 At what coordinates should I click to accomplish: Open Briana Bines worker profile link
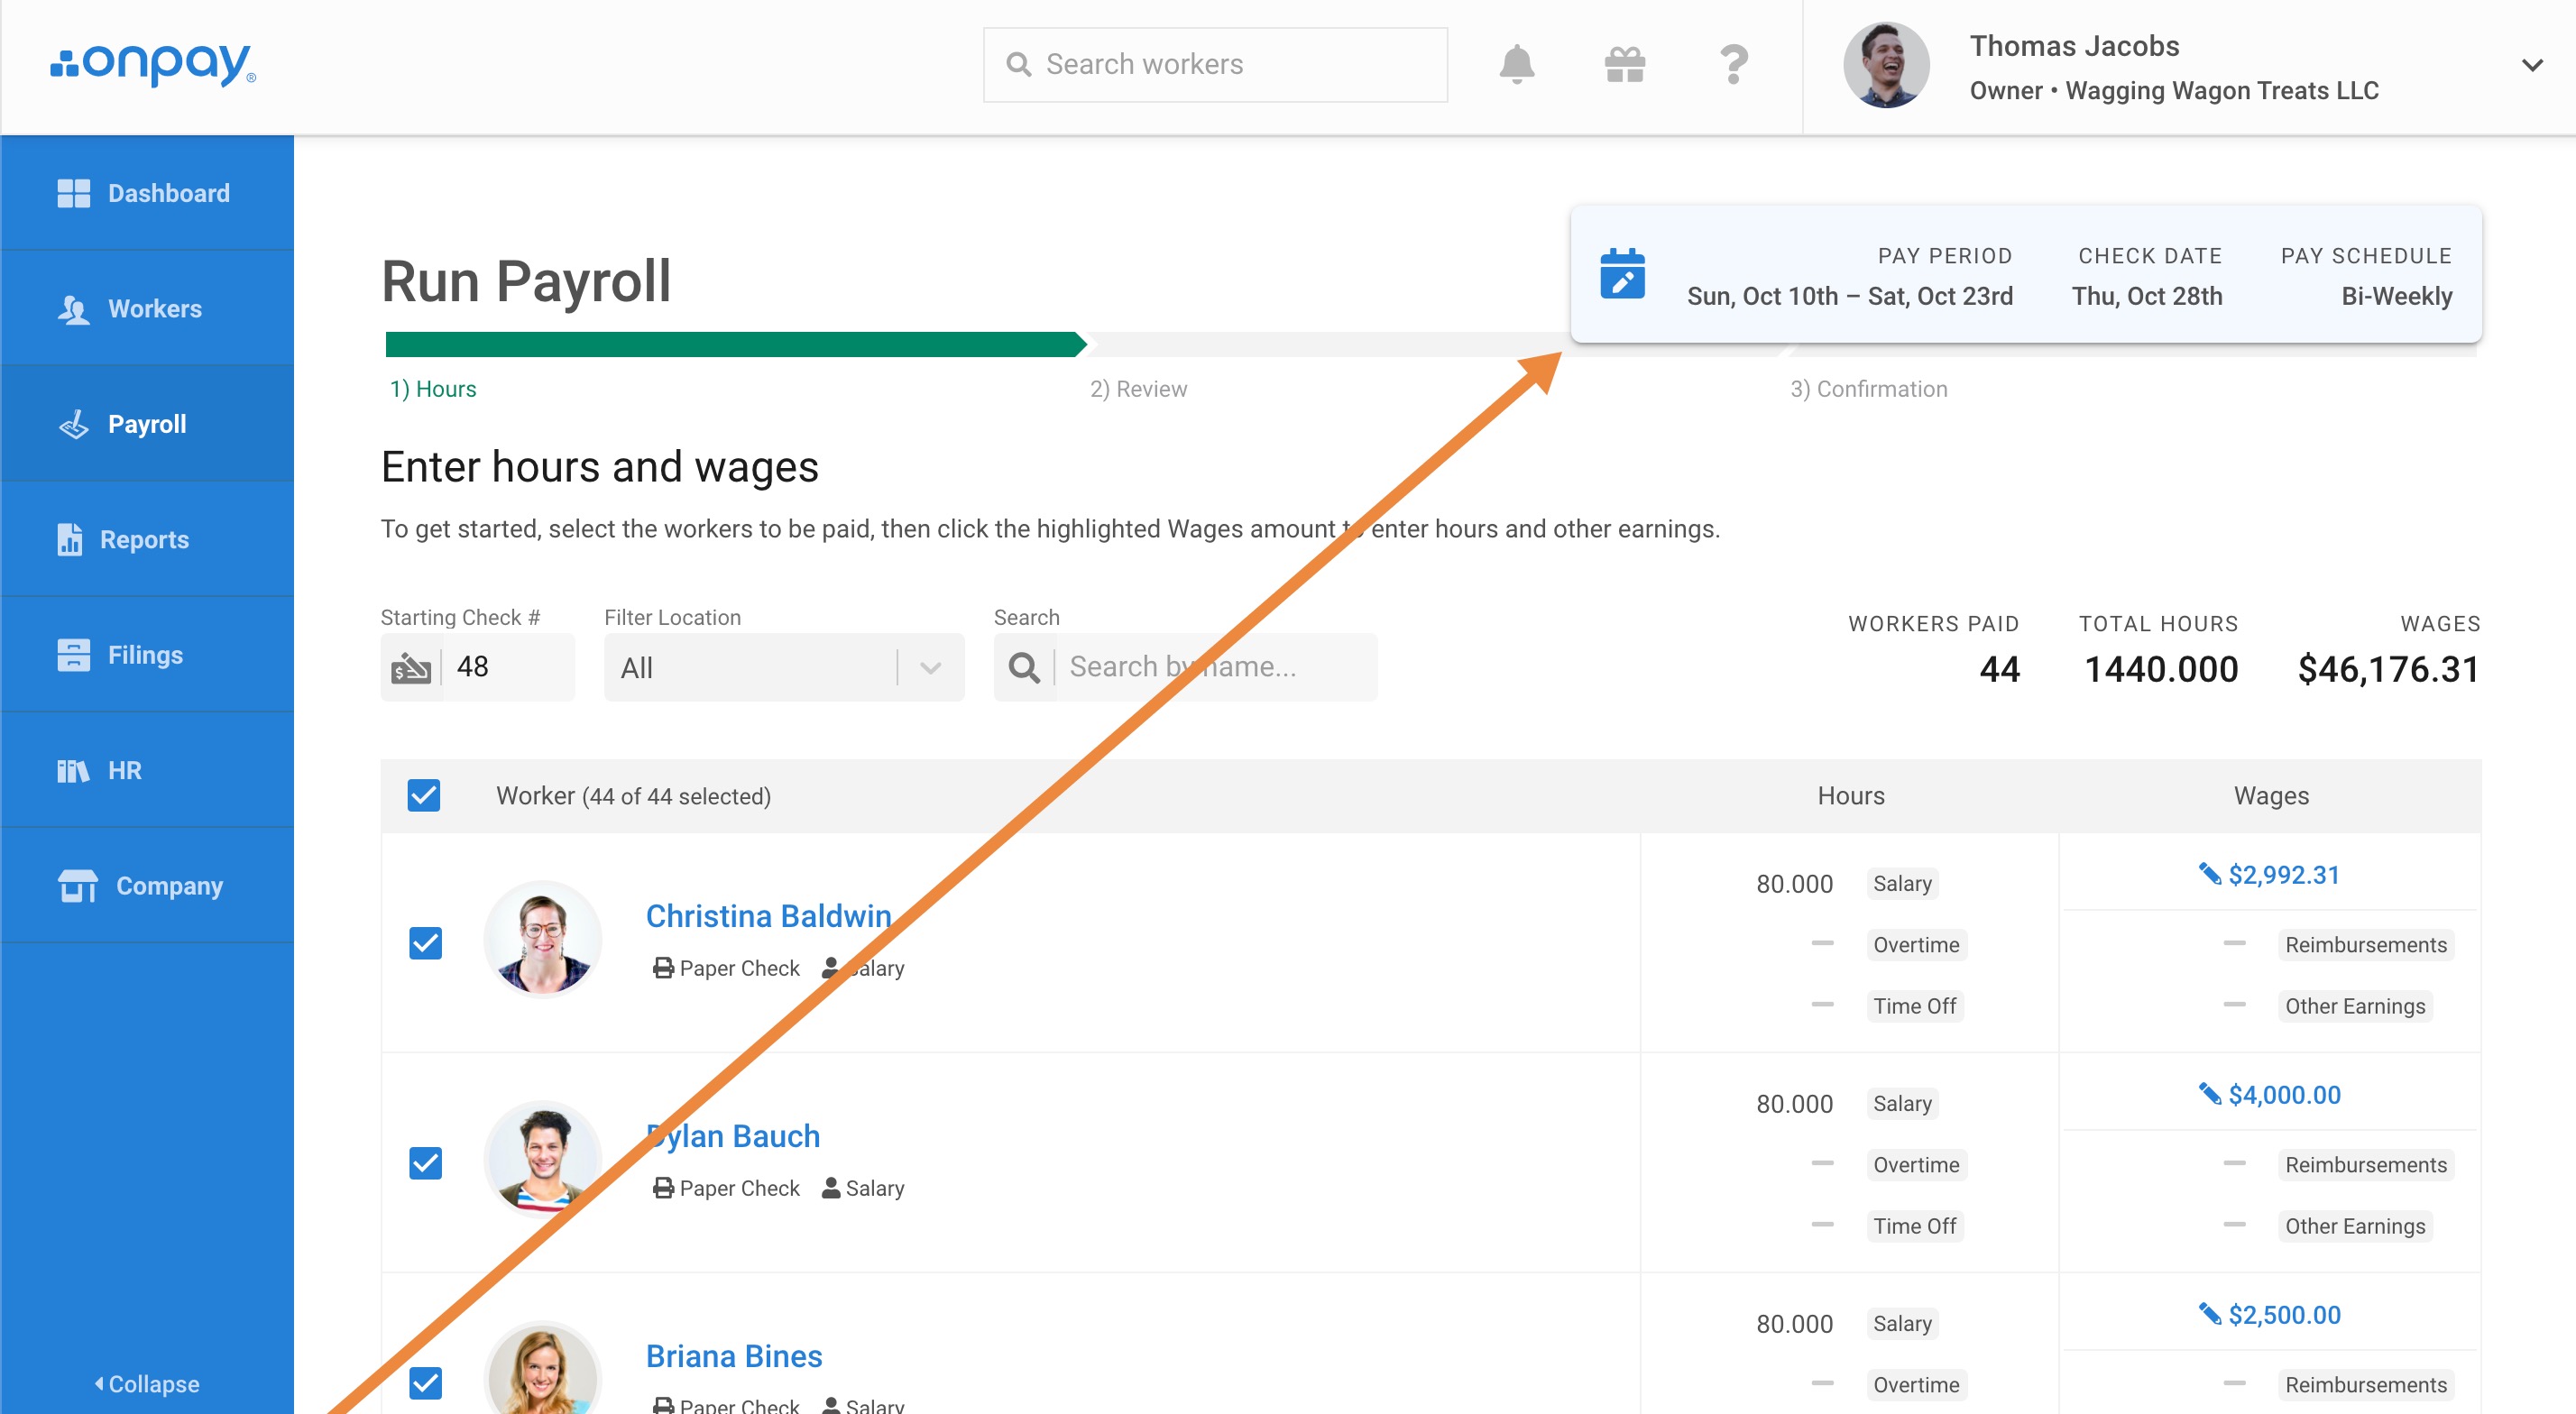pyautogui.click(x=733, y=1356)
